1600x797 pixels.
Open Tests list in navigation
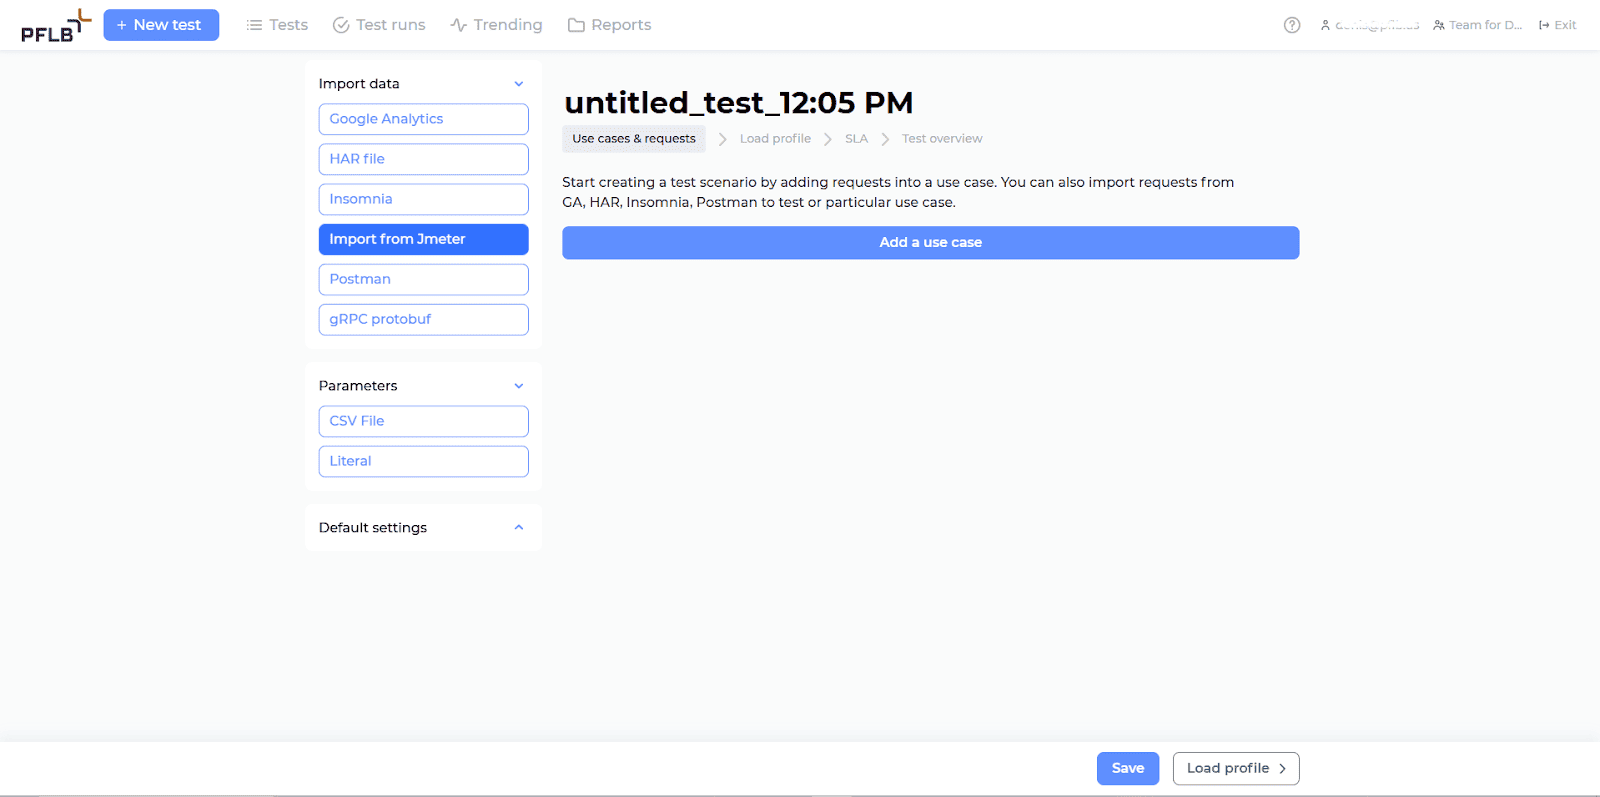tap(277, 25)
